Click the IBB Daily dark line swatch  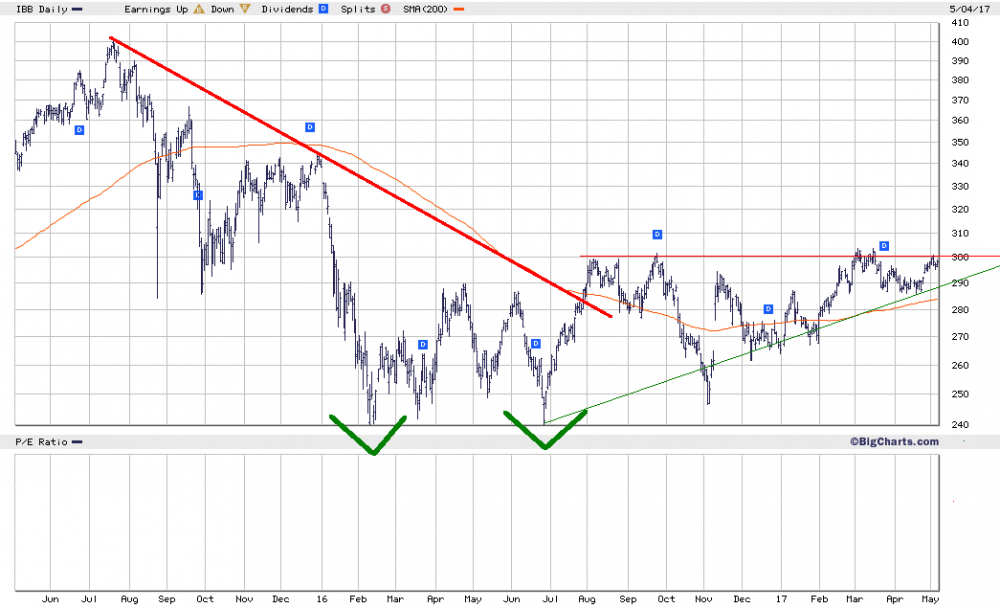(x=77, y=10)
